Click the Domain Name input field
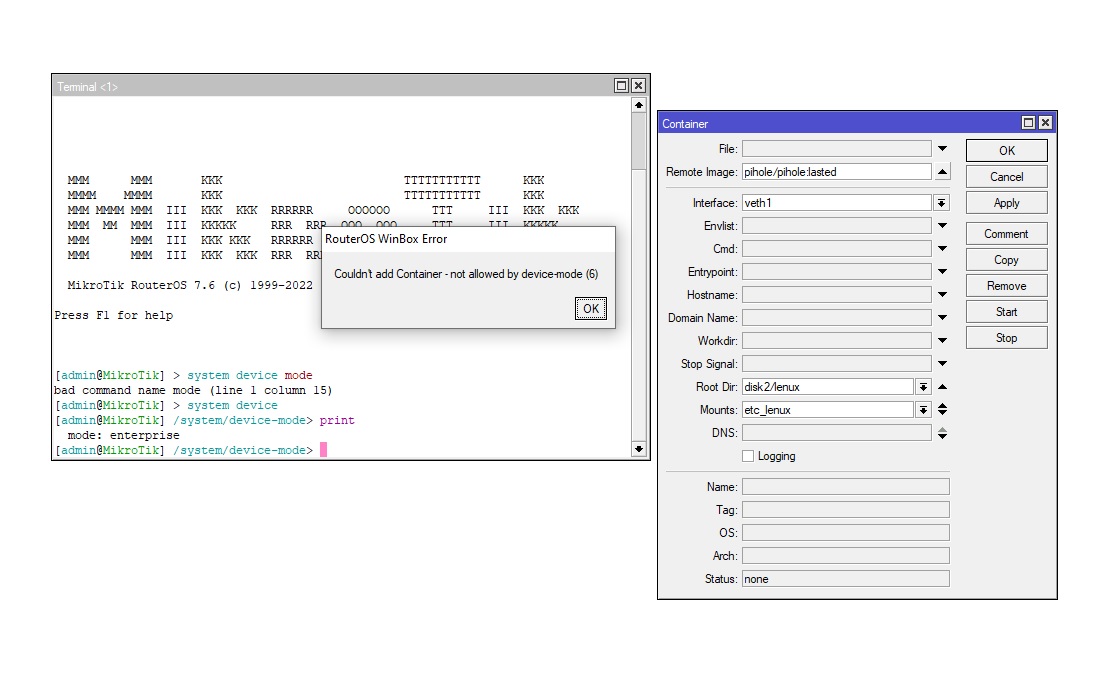This screenshot has height=689, width=1095. click(x=837, y=318)
